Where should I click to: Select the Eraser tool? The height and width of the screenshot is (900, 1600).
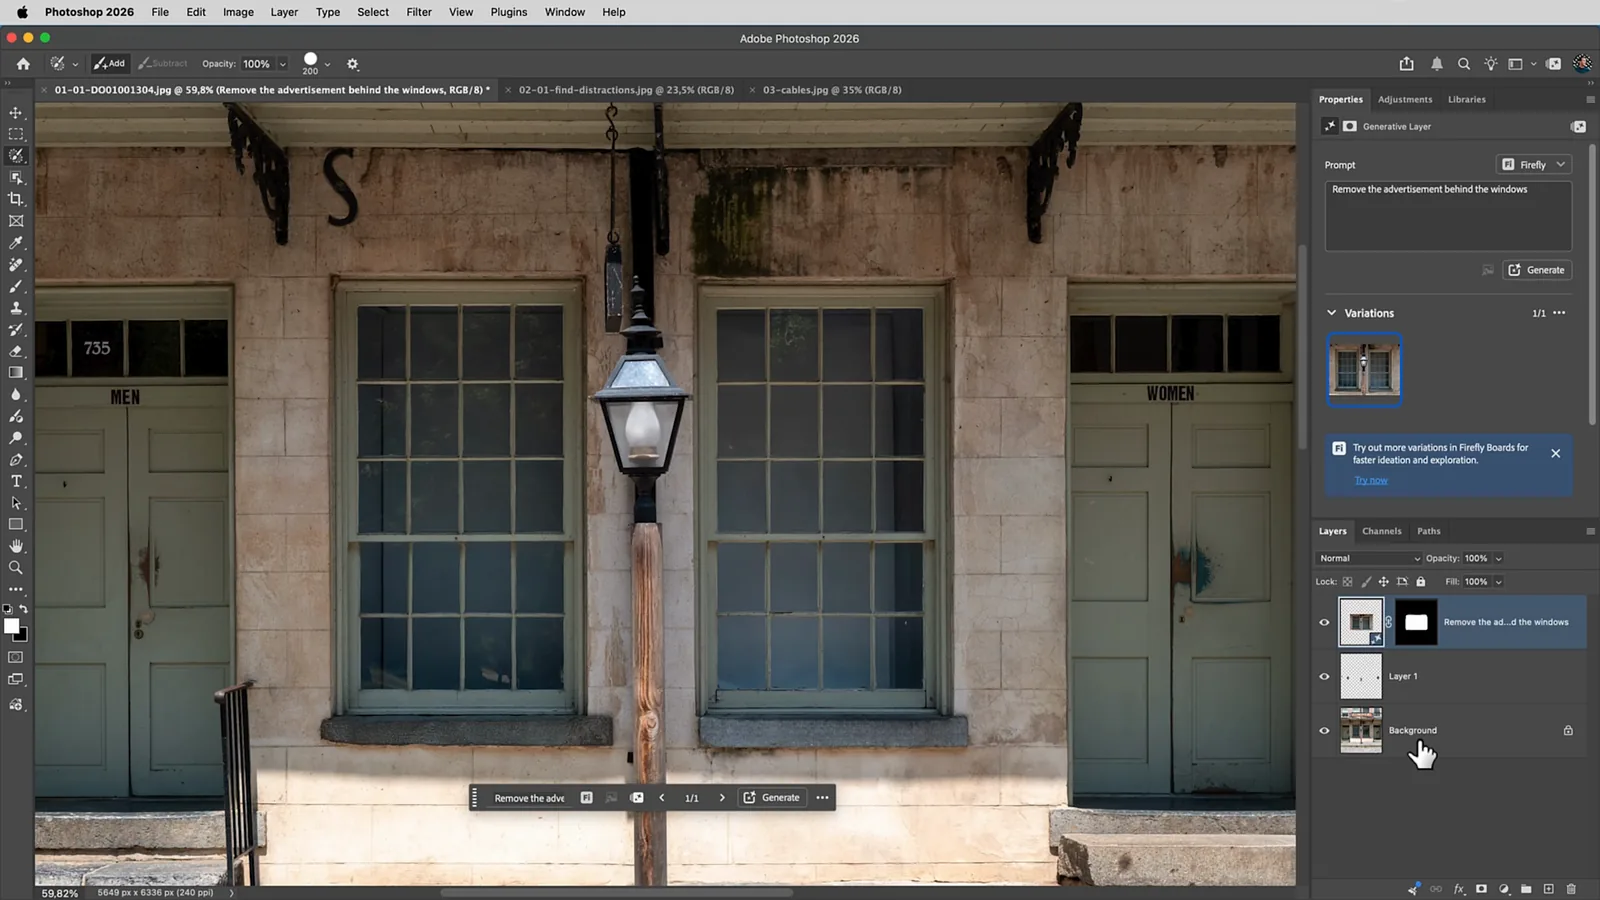[x=16, y=351]
